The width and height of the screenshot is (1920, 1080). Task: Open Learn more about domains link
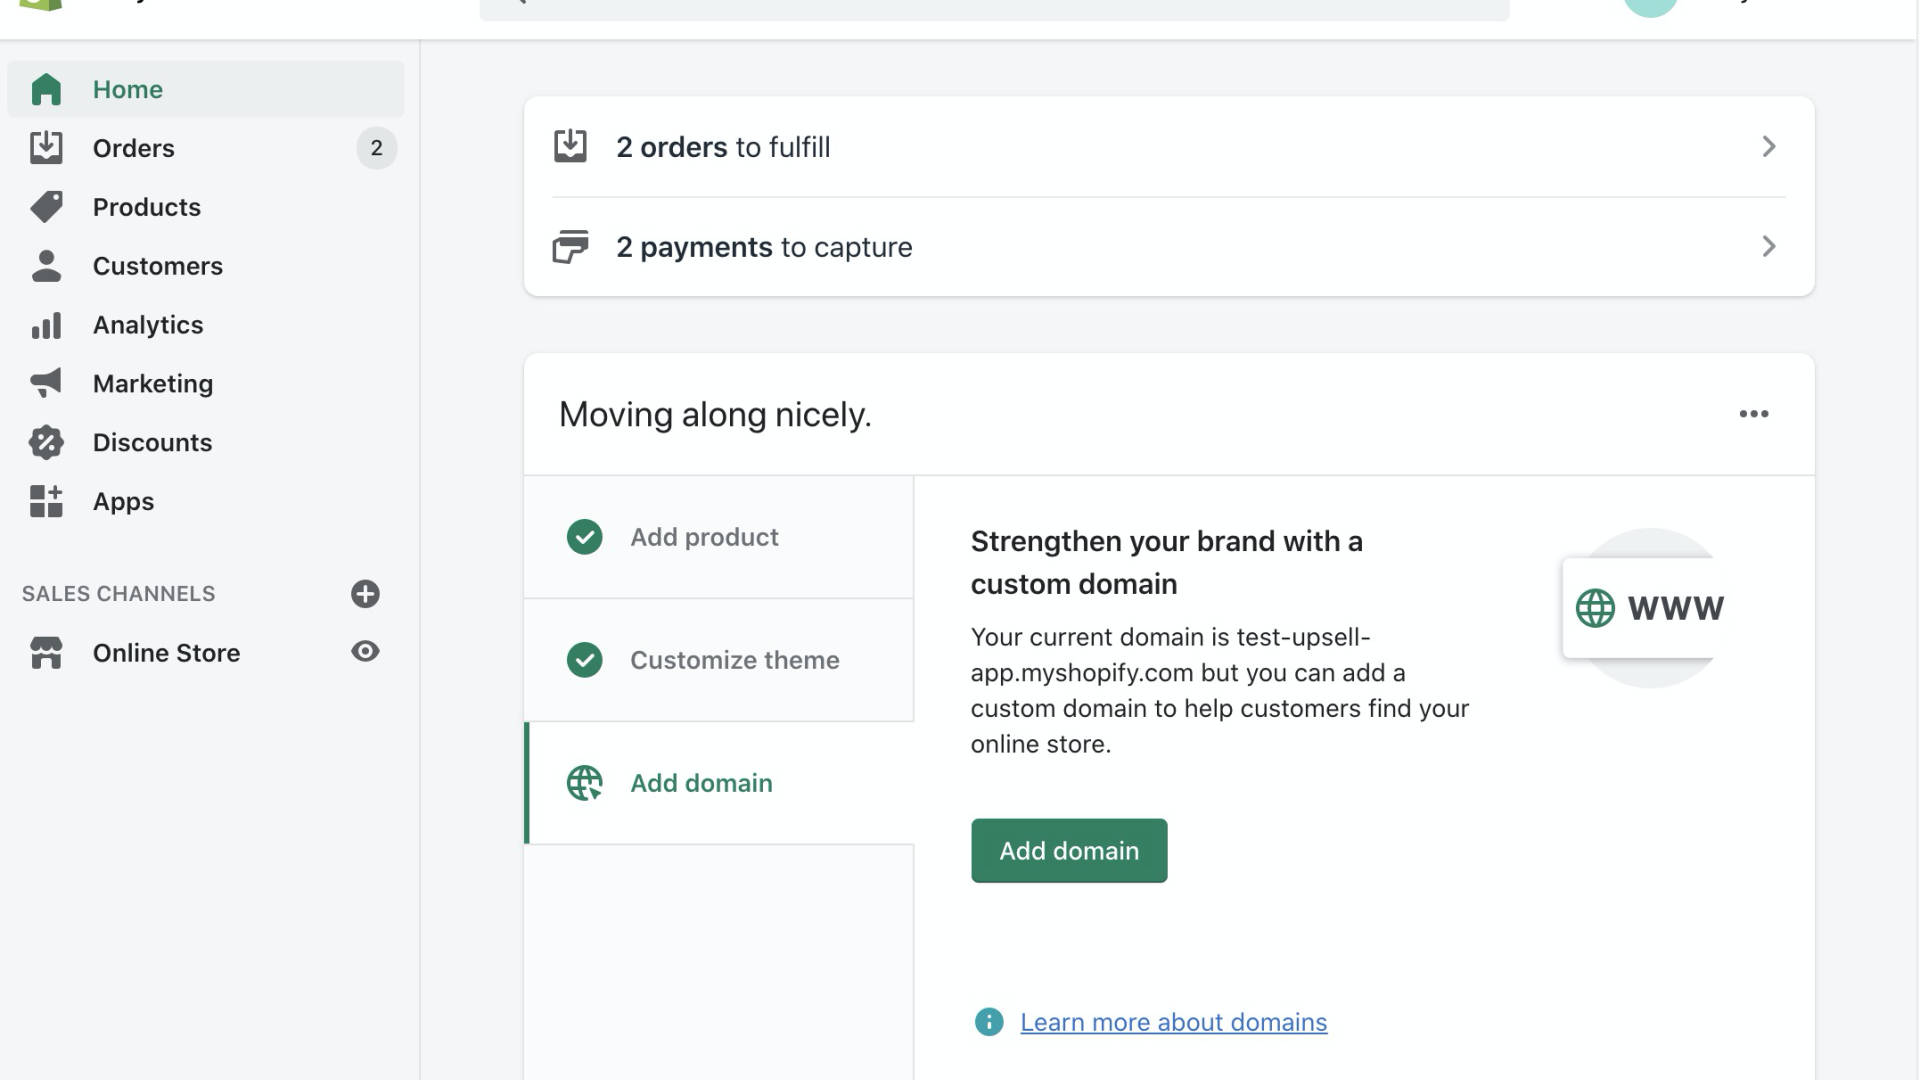pos(1173,1022)
